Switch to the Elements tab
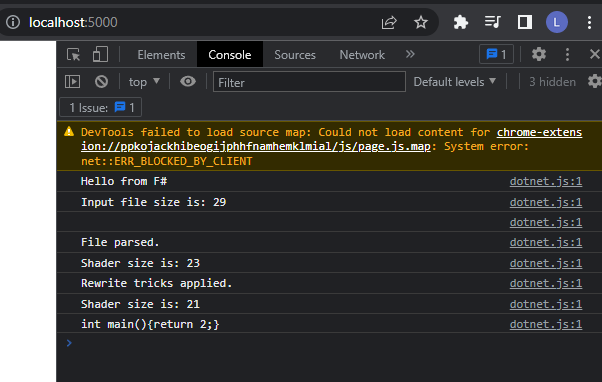Screen dimensions: 602x382 (x=161, y=55)
